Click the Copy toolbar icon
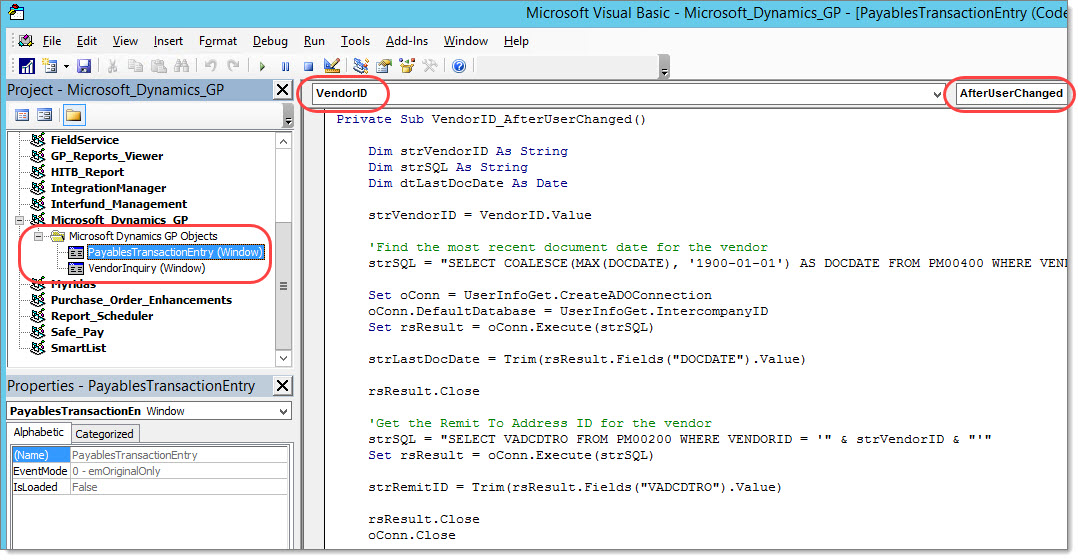Viewport: 1078px width, 560px height. tap(135, 66)
